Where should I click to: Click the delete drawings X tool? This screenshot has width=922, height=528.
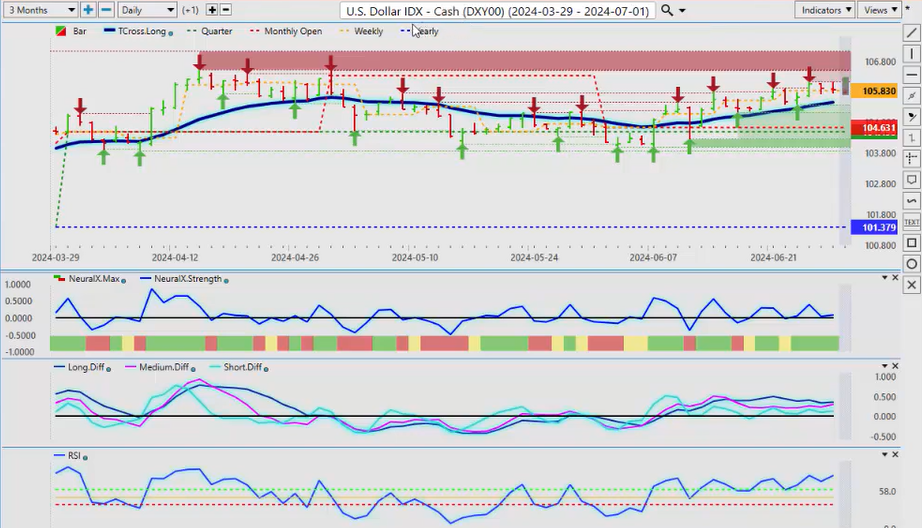coord(911,285)
